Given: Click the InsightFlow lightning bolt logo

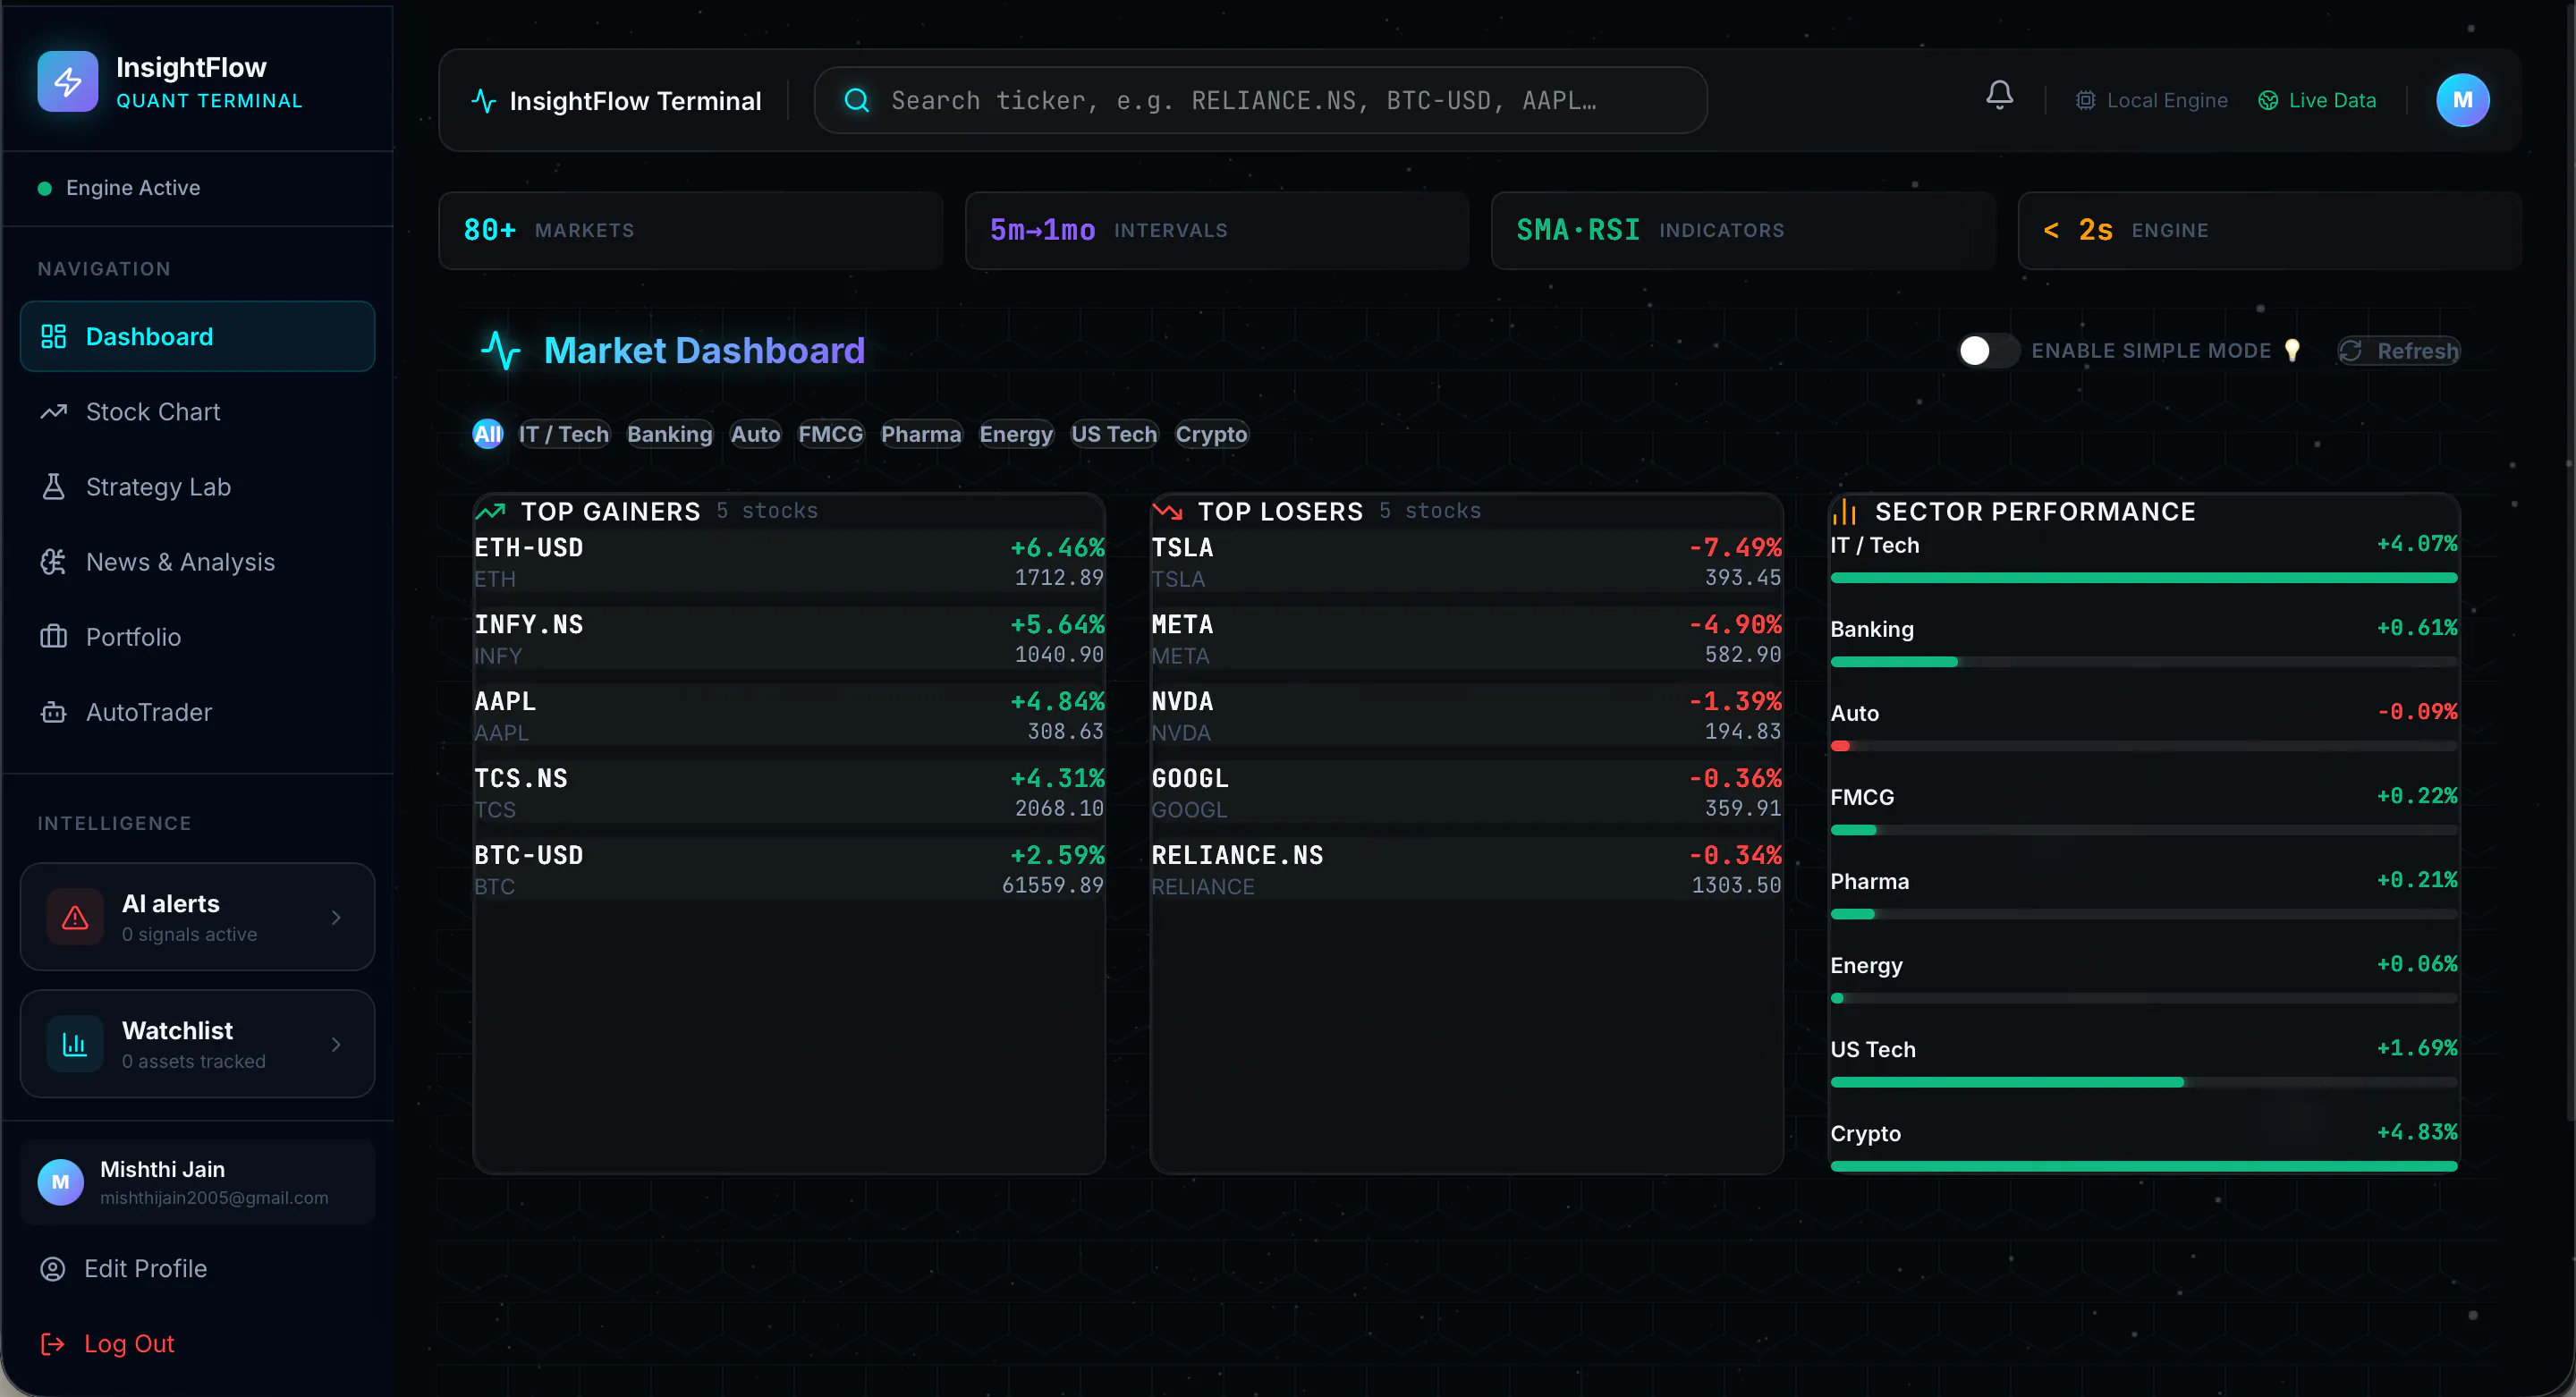Looking at the screenshot, I should [x=67, y=81].
